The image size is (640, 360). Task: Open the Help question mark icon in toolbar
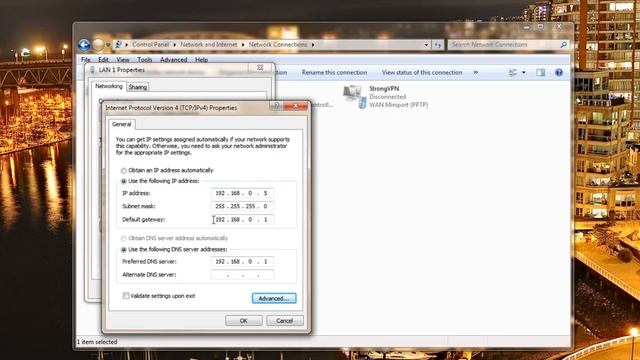click(559, 73)
